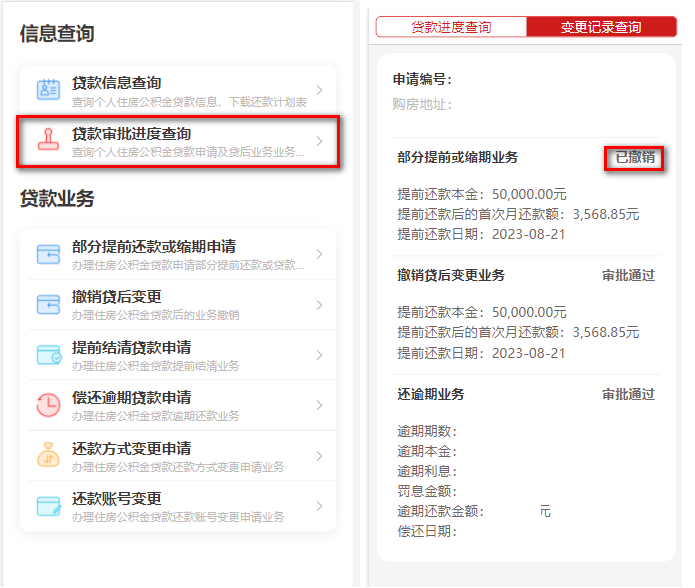The width and height of the screenshot is (695, 588).
Task: Click the red stamp icon for 贷款审批进度查询
Action: pyautogui.click(x=48, y=141)
